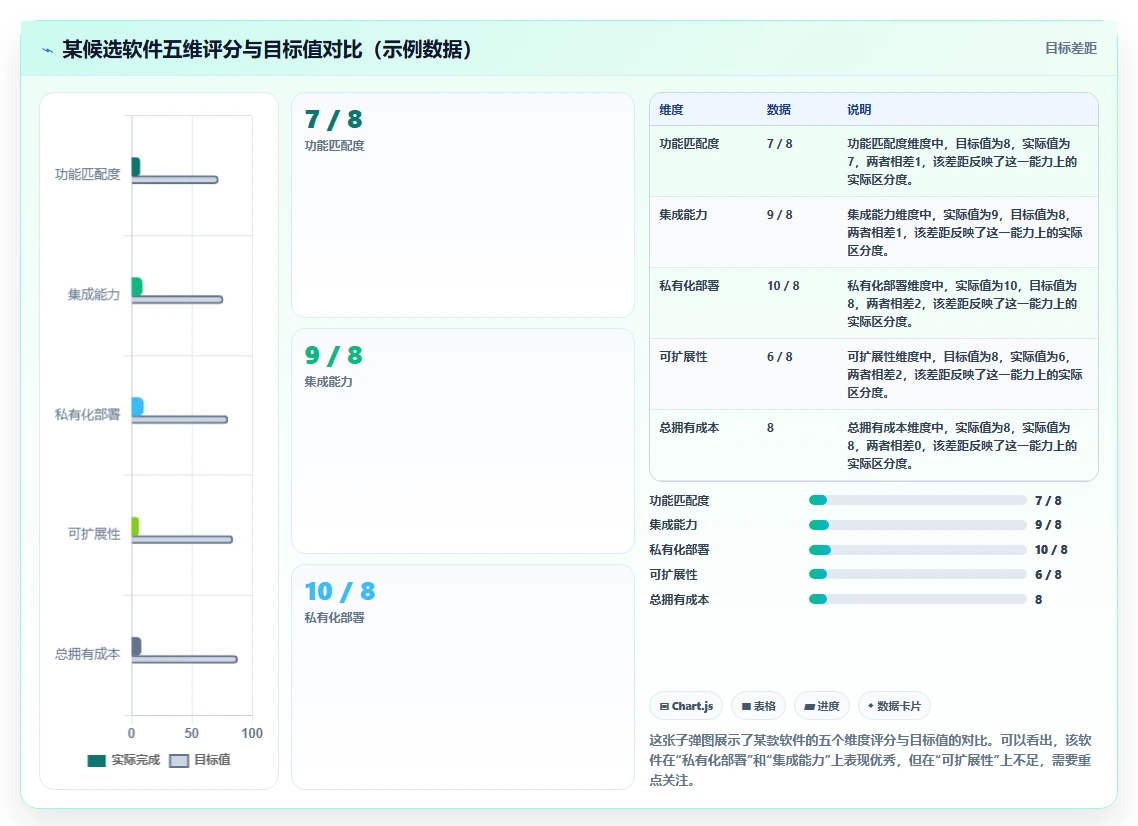This screenshot has width=1138, height=826.
Task: Click the 私有化部署 caption under the 10 / 8 card
Action: click(335, 617)
